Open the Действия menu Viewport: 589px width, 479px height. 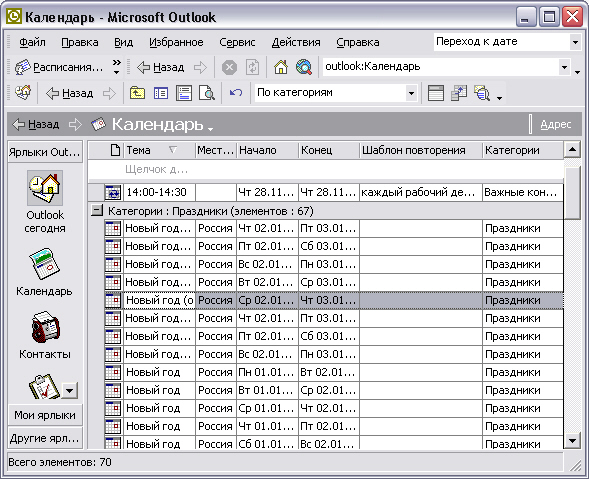click(296, 42)
